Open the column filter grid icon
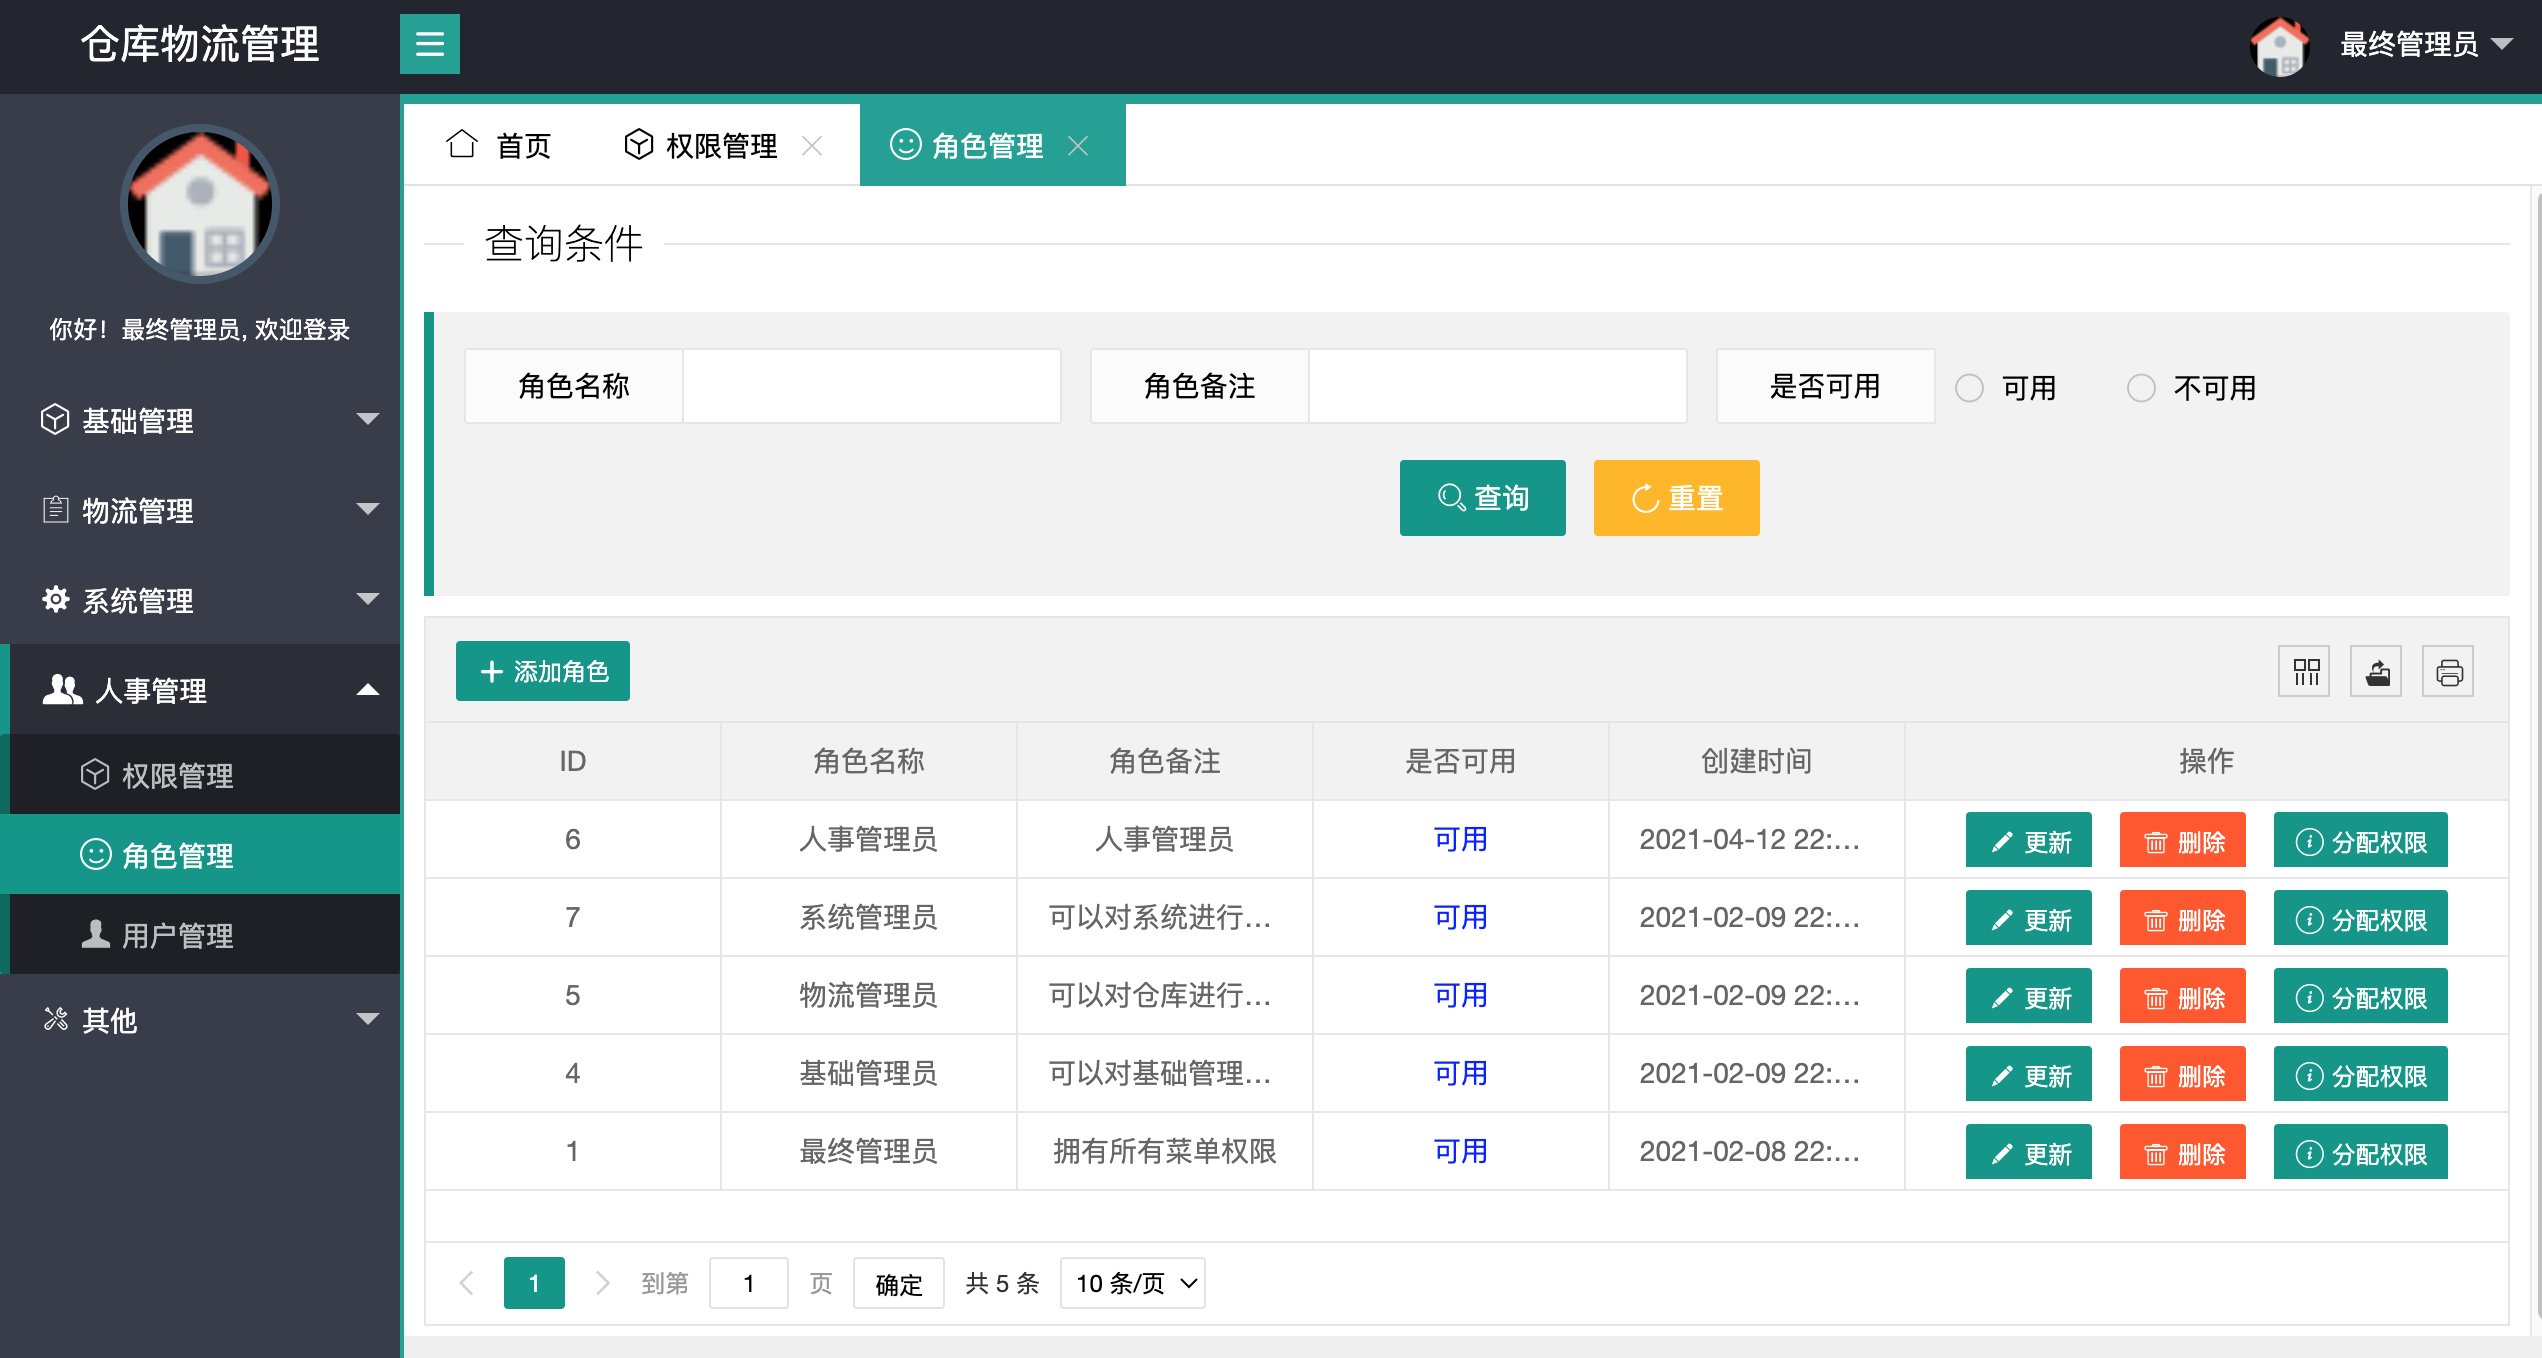The width and height of the screenshot is (2542, 1358). coord(2305,671)
